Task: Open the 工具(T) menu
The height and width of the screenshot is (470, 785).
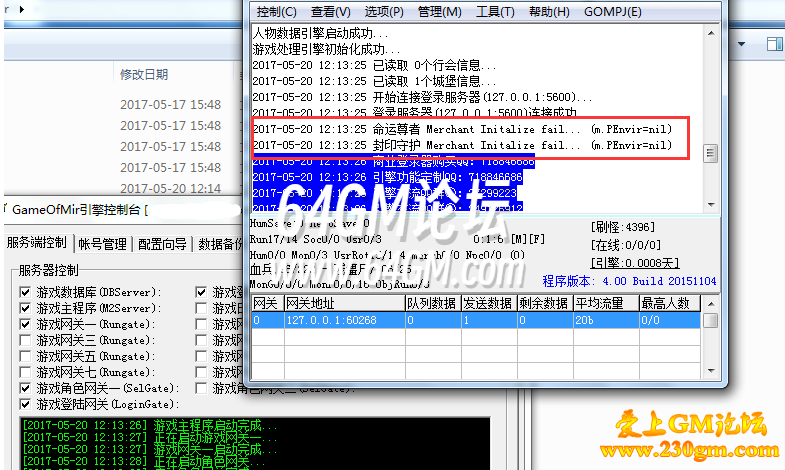Action: pyautogui.click(x=495, y=12)
